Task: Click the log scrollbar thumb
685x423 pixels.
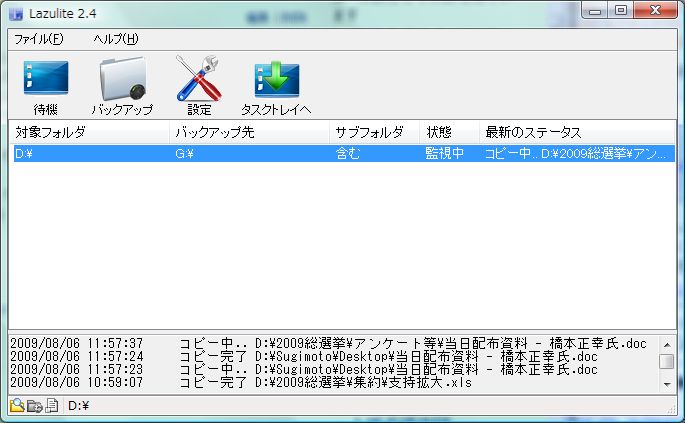Action: tap(667, 361)
